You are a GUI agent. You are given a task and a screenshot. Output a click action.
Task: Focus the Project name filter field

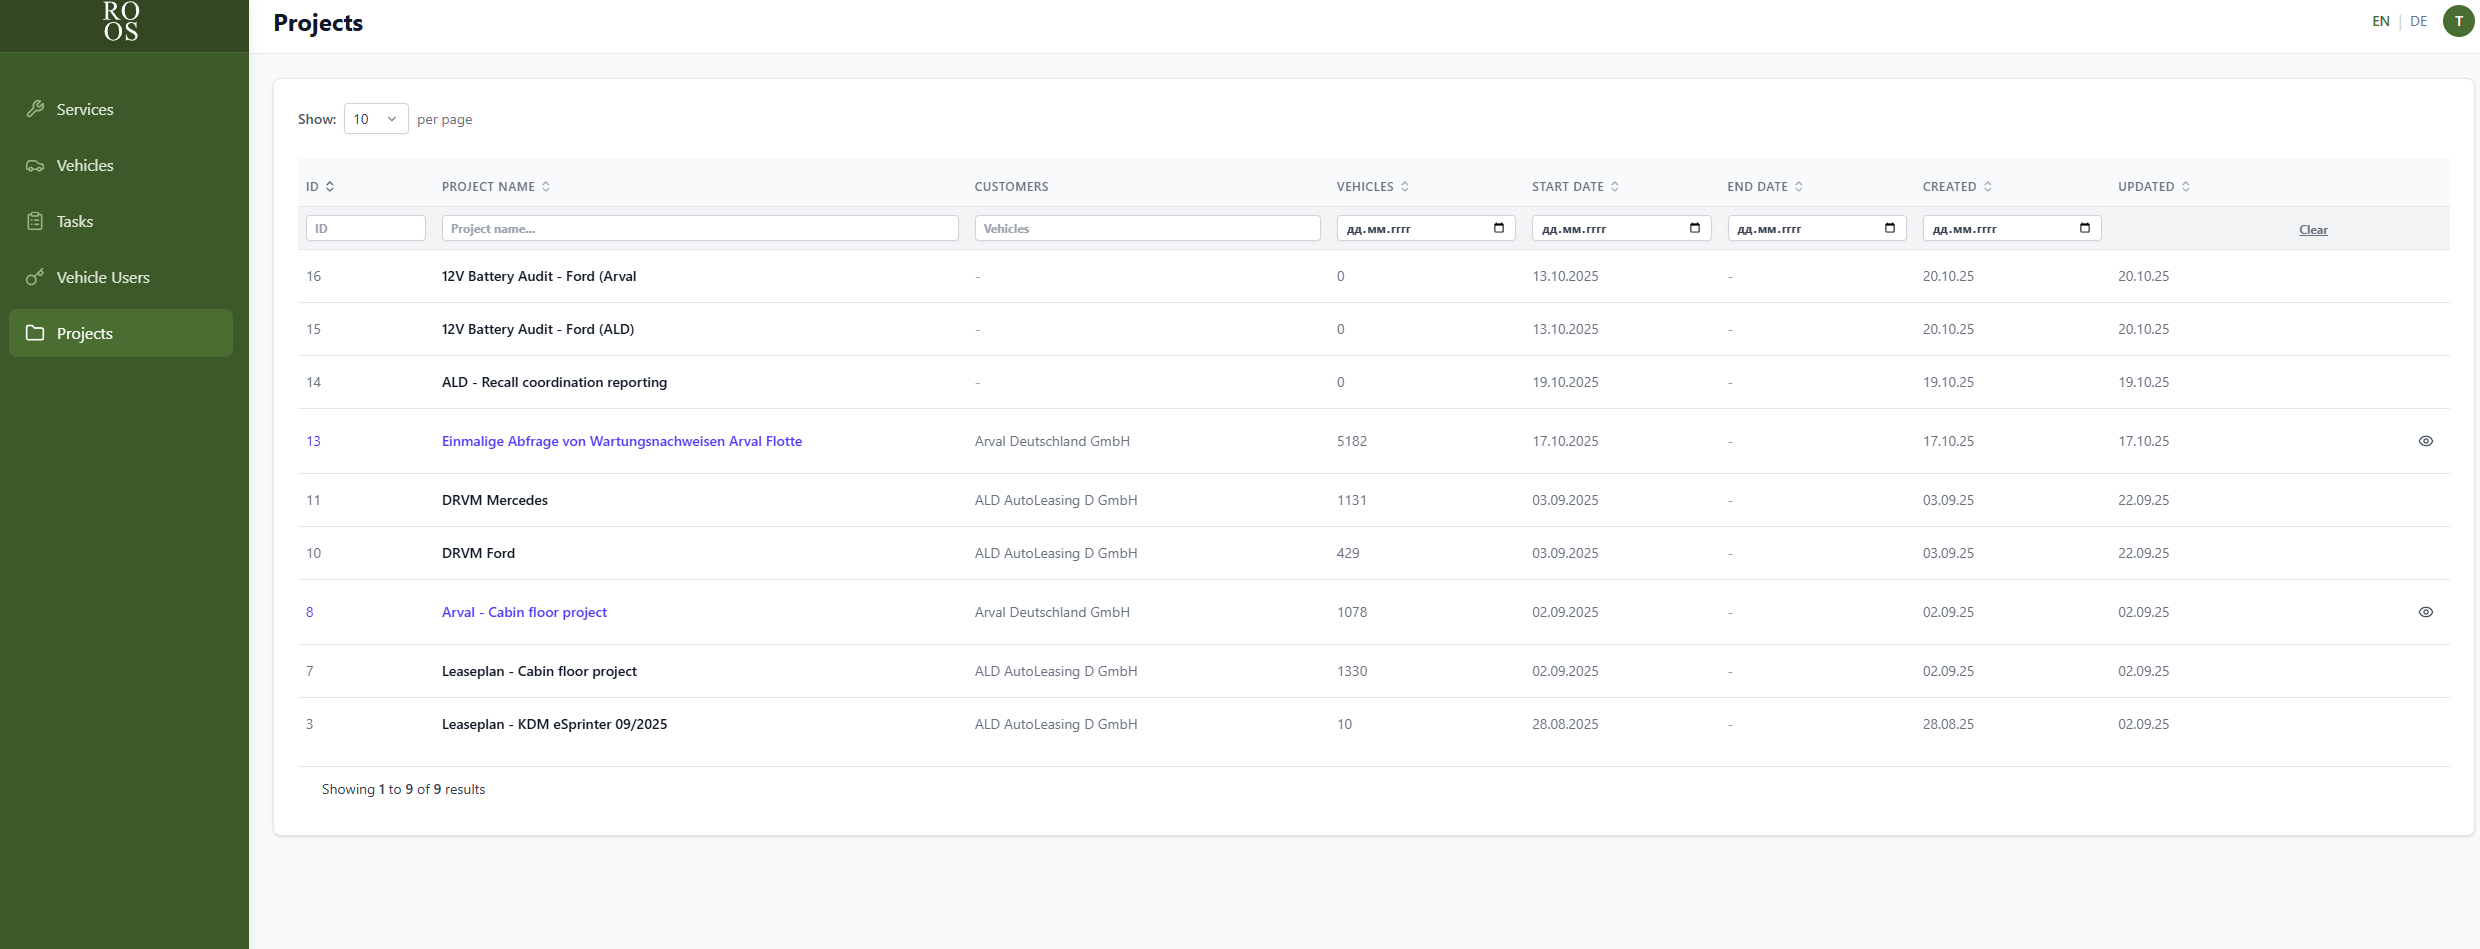[x=700, y=228]
